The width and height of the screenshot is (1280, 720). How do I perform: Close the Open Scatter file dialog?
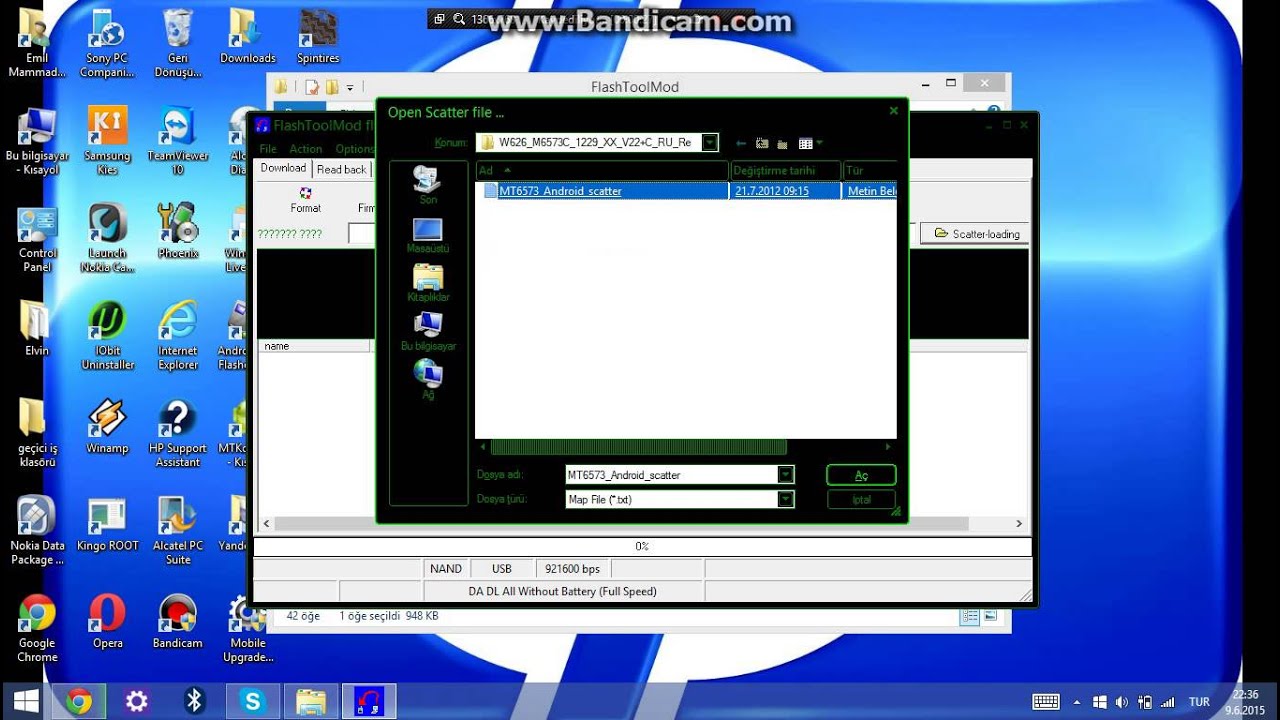pos(894,111)
